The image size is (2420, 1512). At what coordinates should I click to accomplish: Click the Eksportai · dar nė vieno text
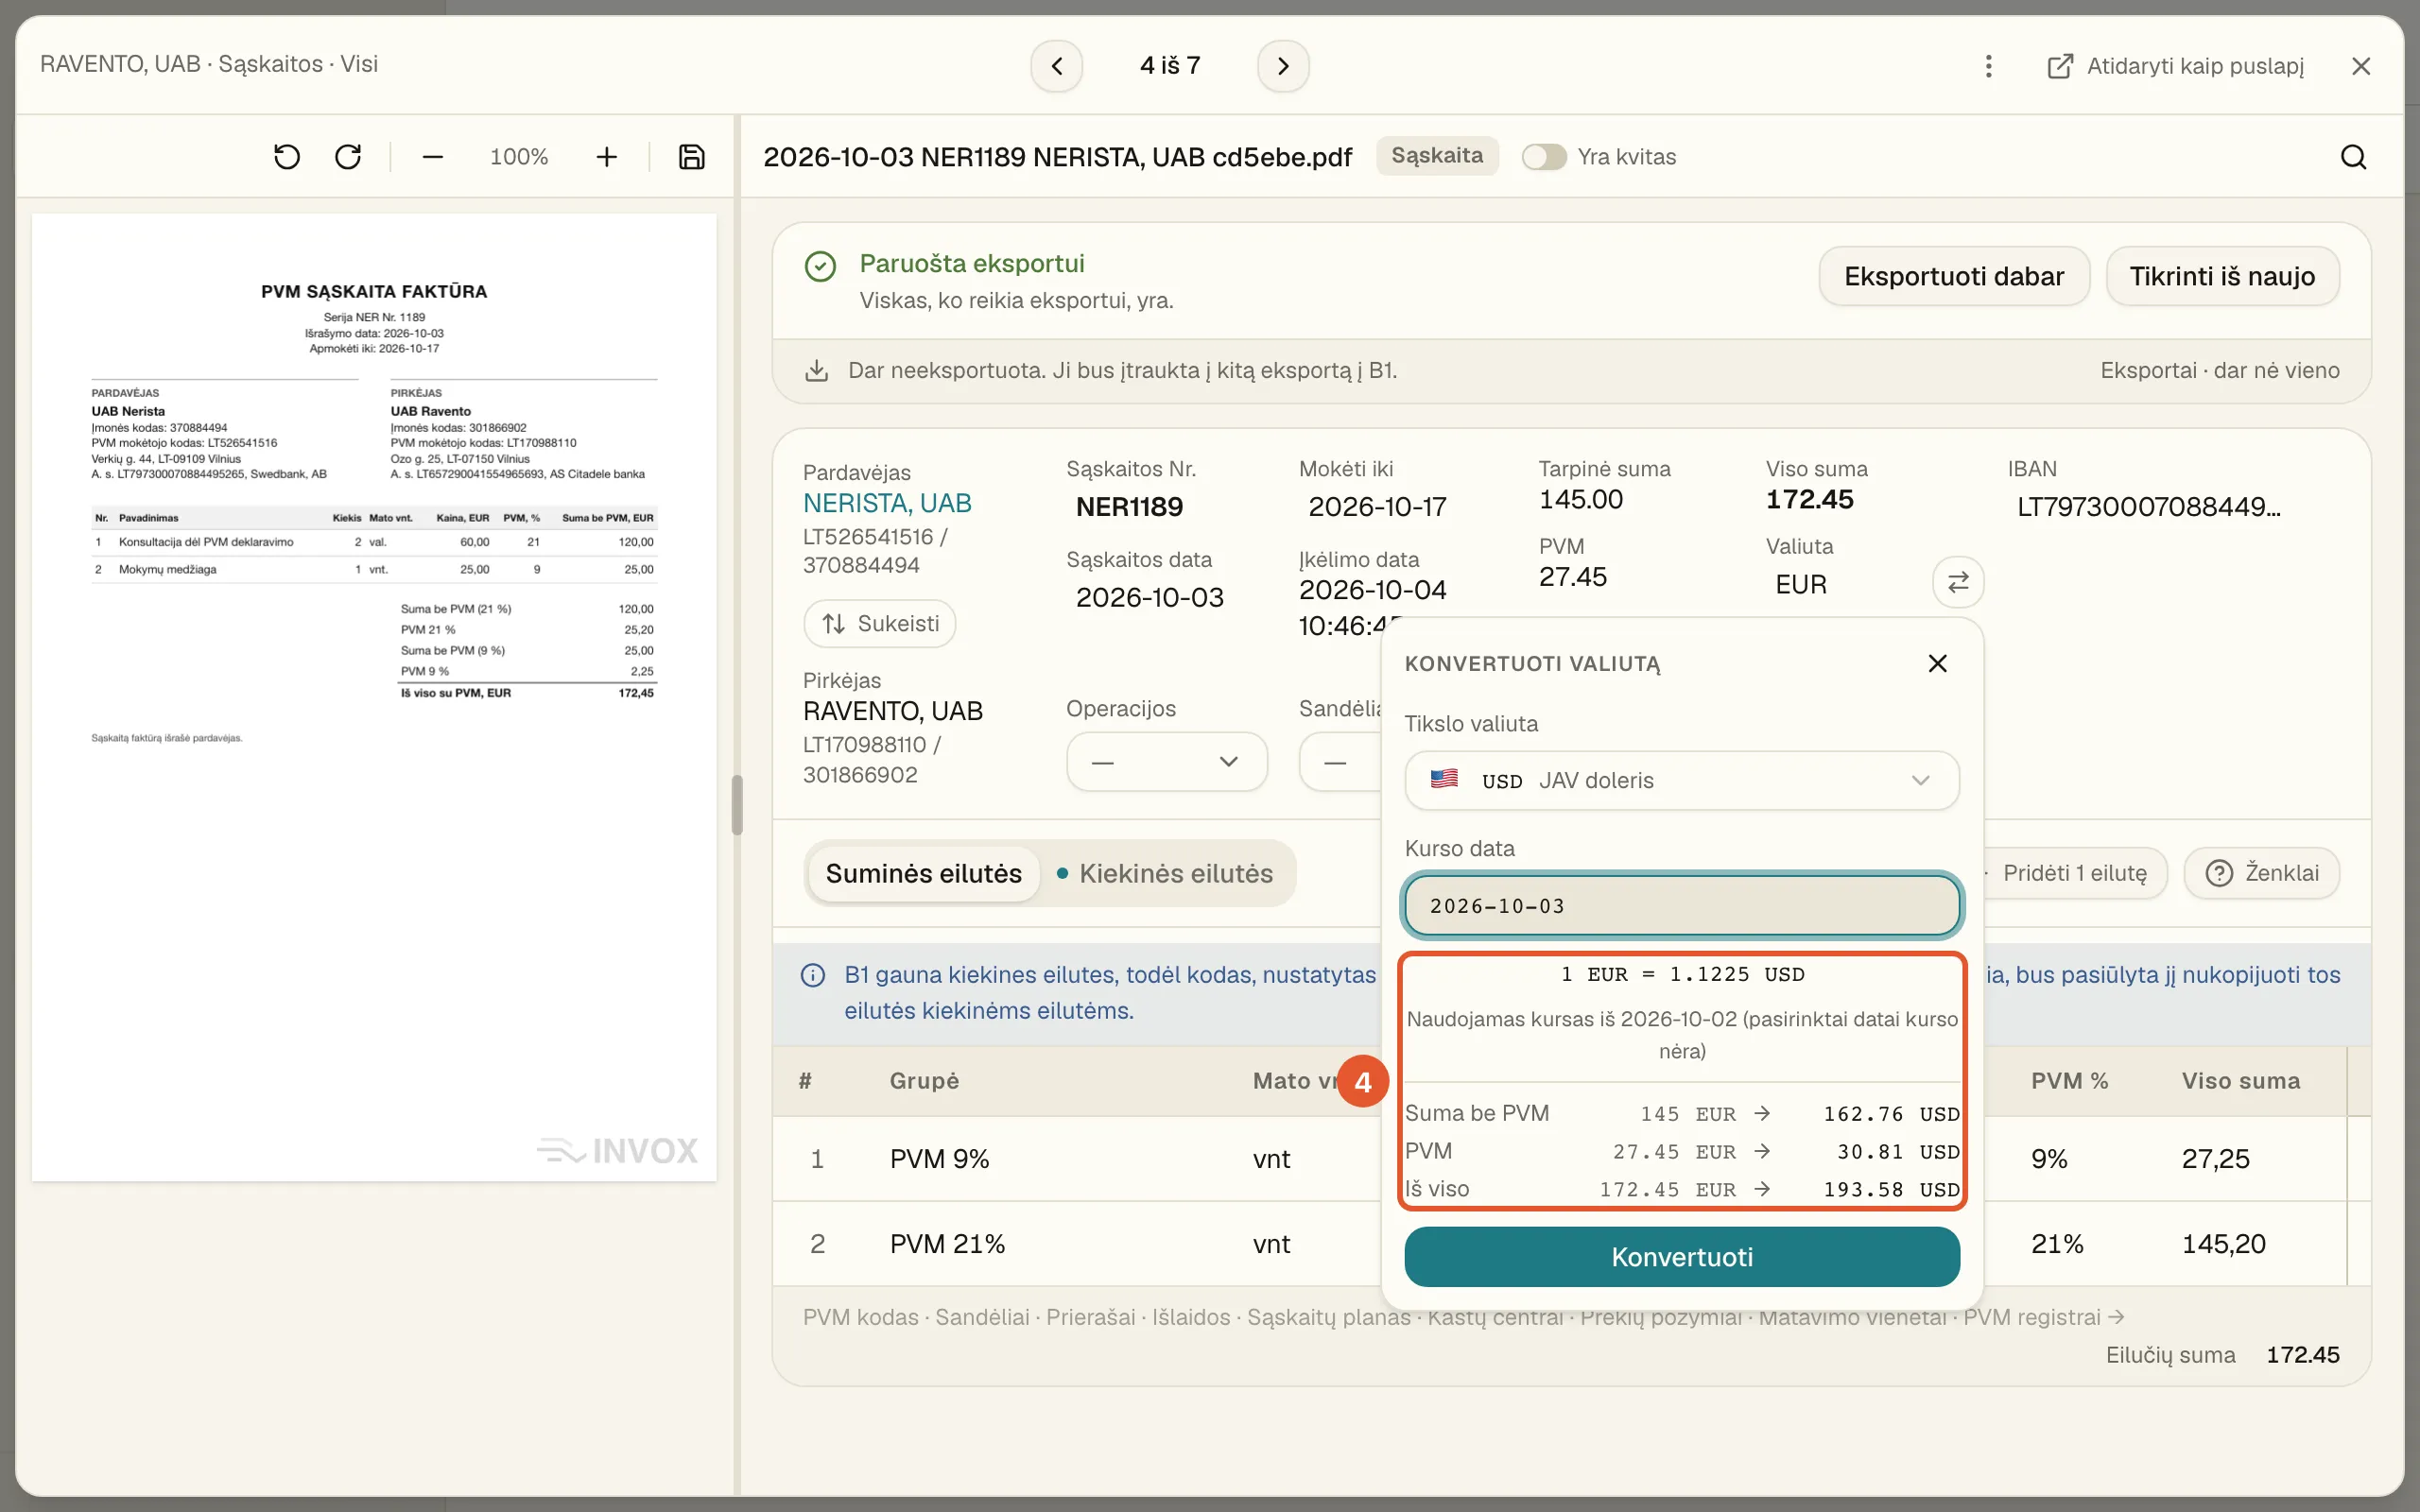pos(2219,371)
